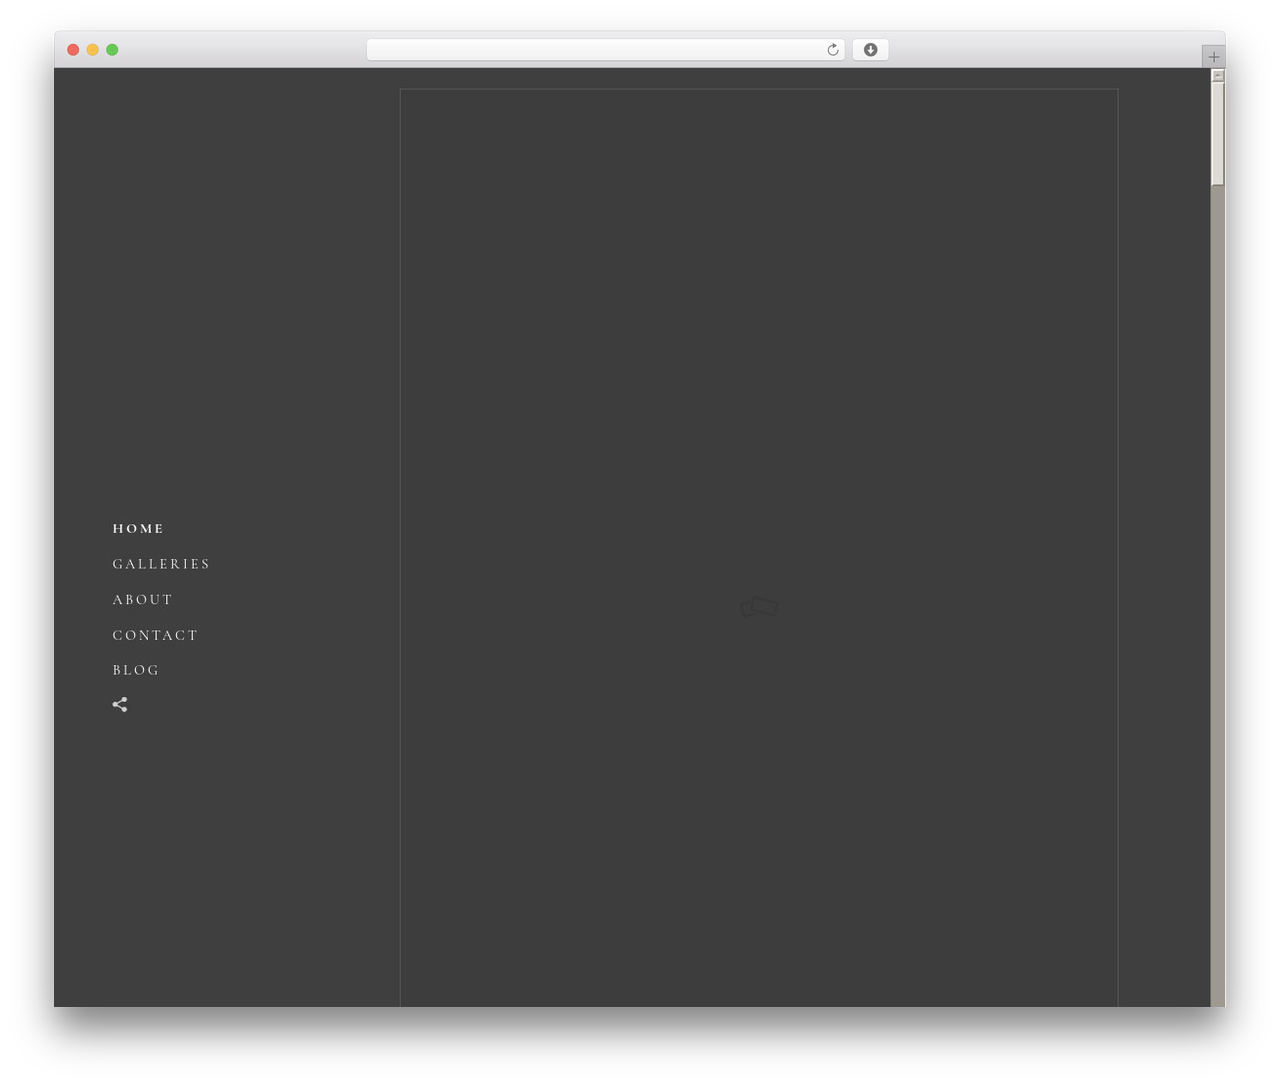Screen dimensions: 1280x1084
Task: Open the downloads button in the toolbar
Action: (x=870, y=50)
